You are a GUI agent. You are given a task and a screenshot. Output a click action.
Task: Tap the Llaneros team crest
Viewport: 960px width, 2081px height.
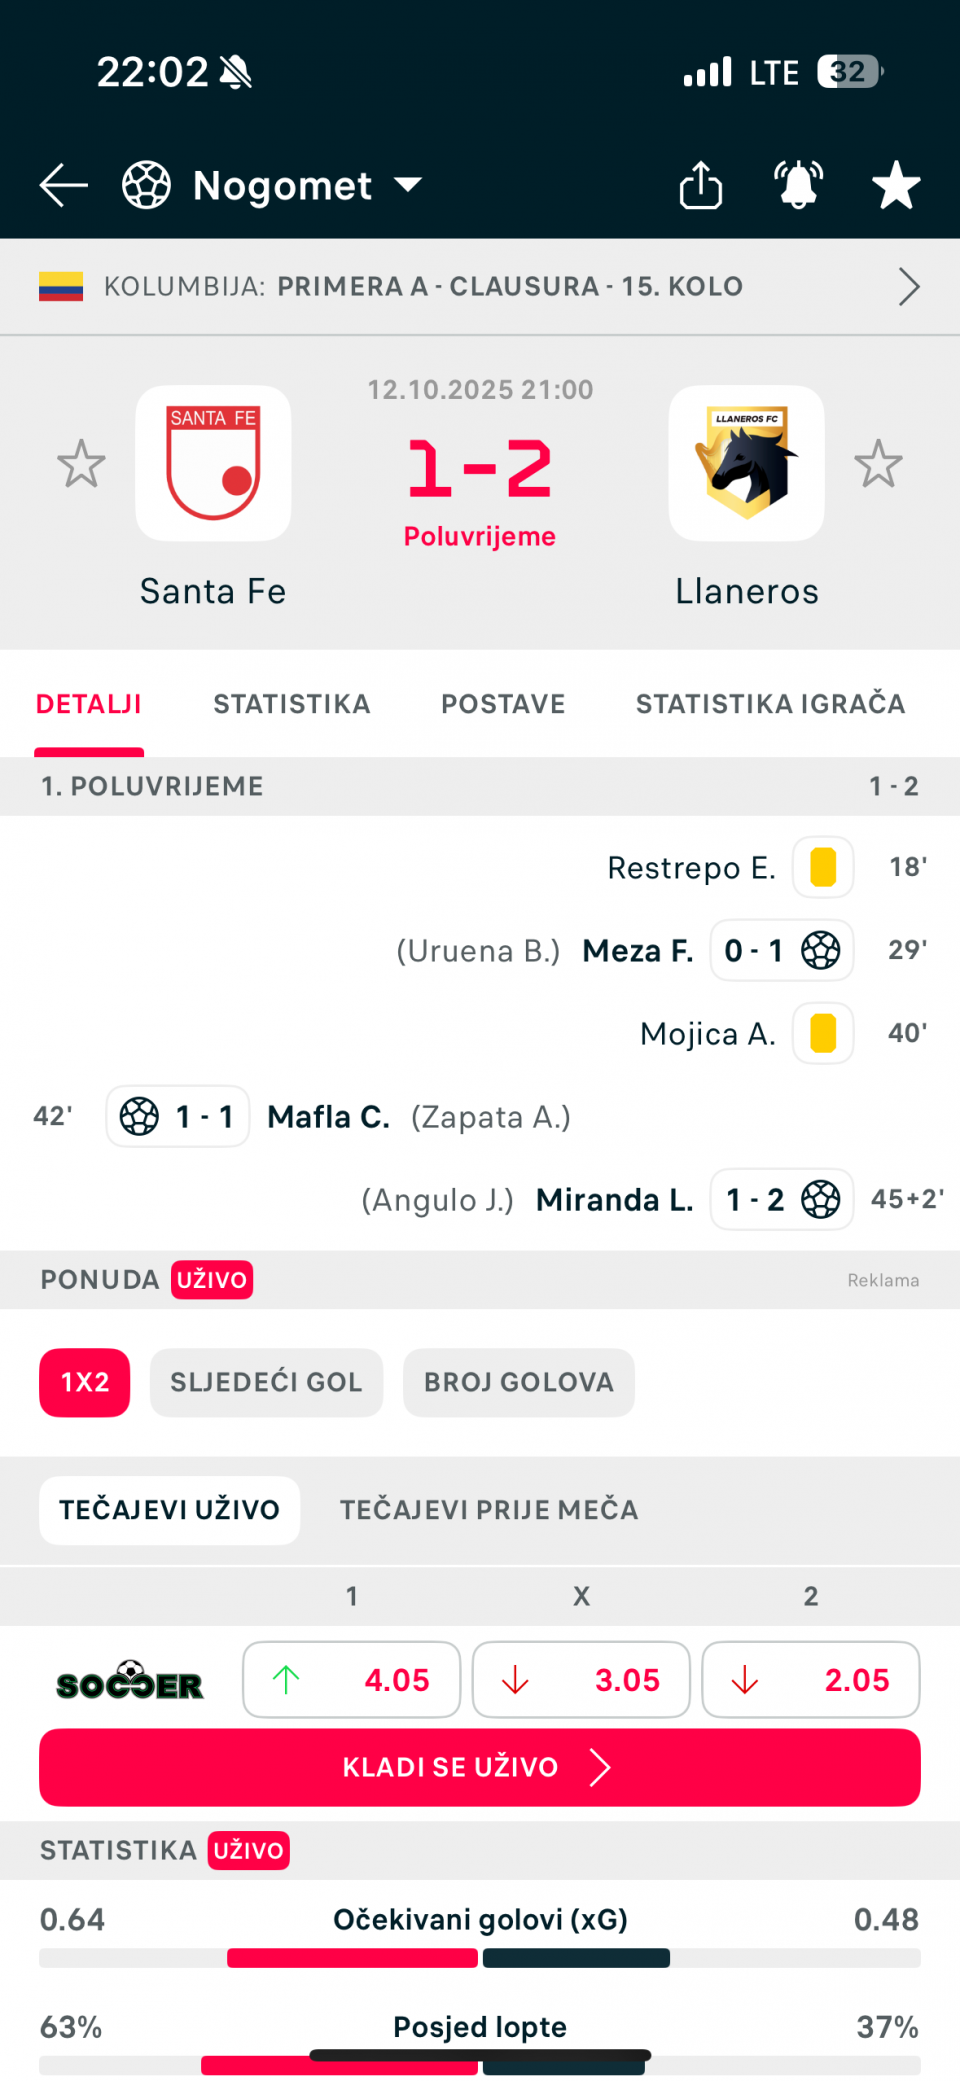click(746, 463)
